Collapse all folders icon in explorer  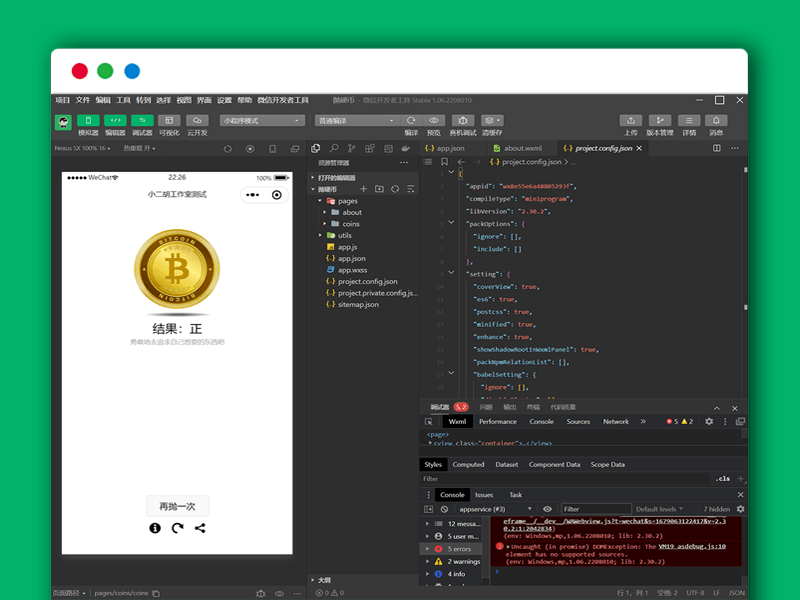coord(411,189)
